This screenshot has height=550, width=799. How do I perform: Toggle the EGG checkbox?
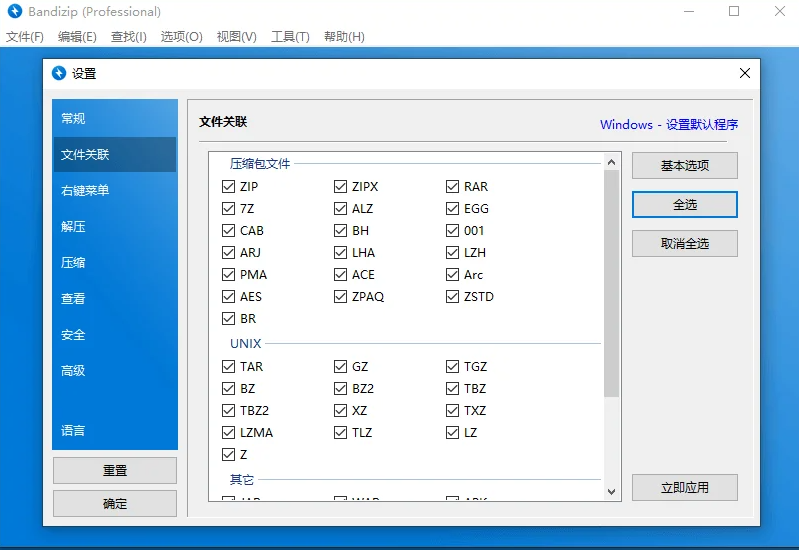pos(452,208)
